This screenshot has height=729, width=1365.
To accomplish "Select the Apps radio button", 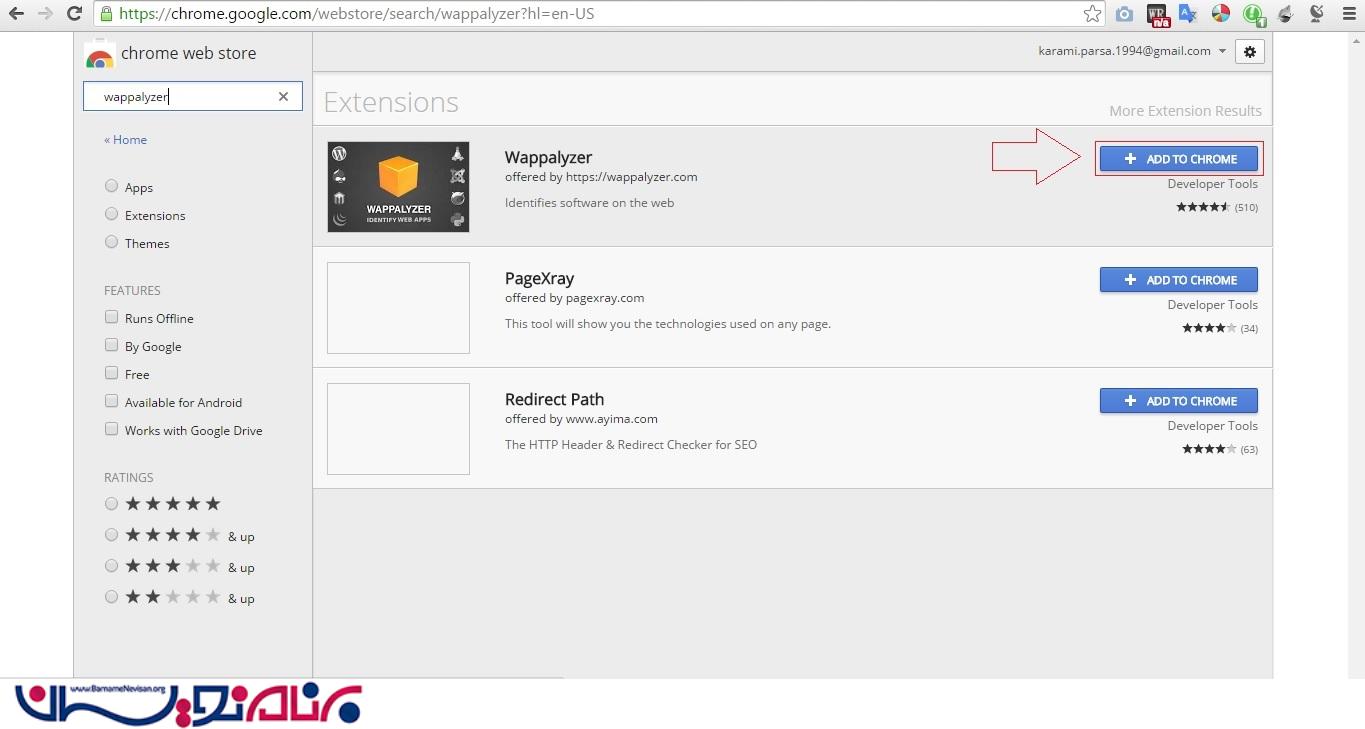I will tap(111, 186).
